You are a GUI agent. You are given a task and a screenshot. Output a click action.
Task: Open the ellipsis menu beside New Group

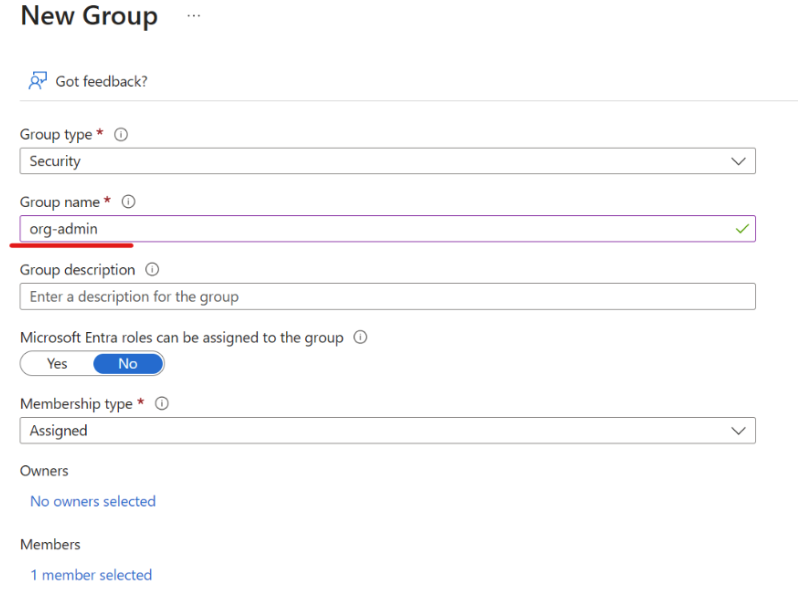click(194, 17)
